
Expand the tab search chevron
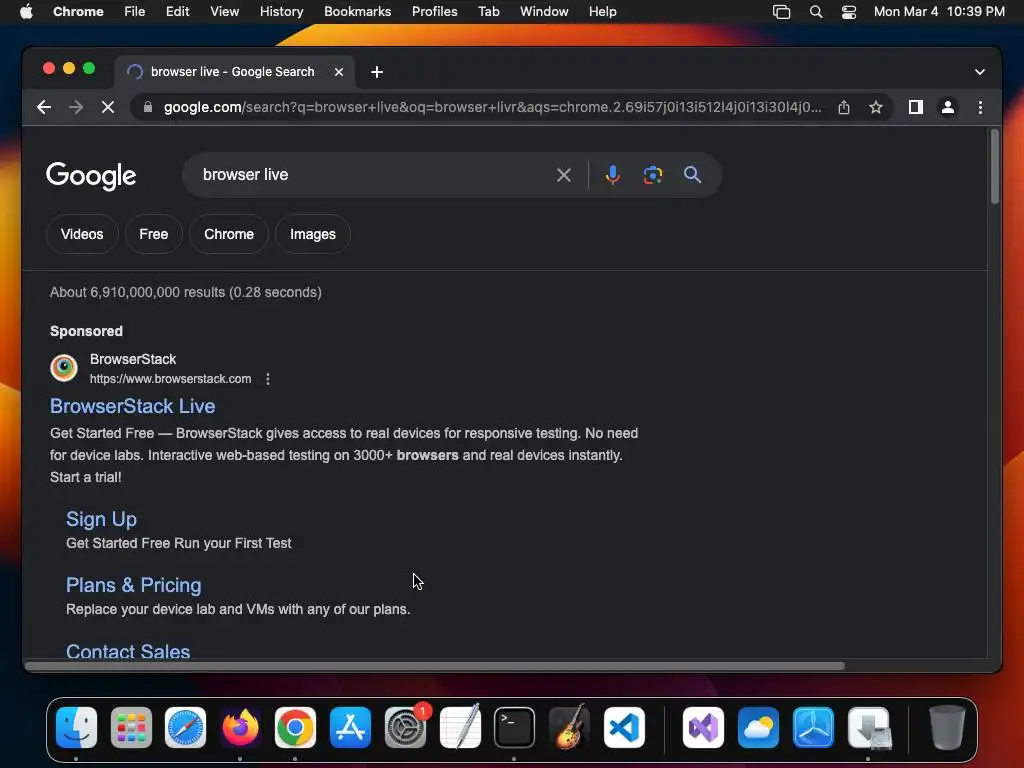coord(980,72)
